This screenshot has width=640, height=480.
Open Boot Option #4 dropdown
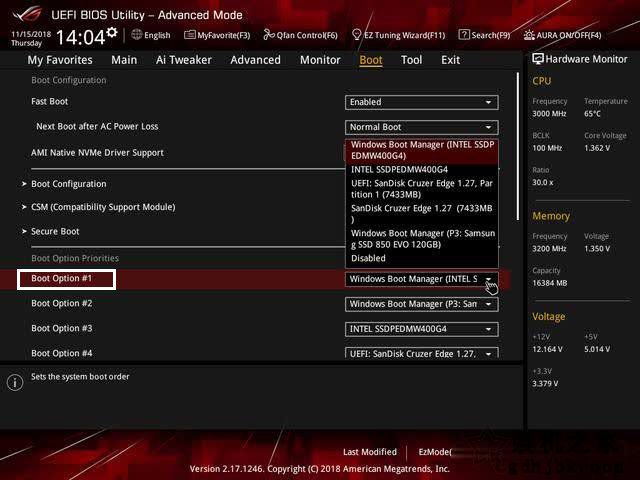pos(422,353)
